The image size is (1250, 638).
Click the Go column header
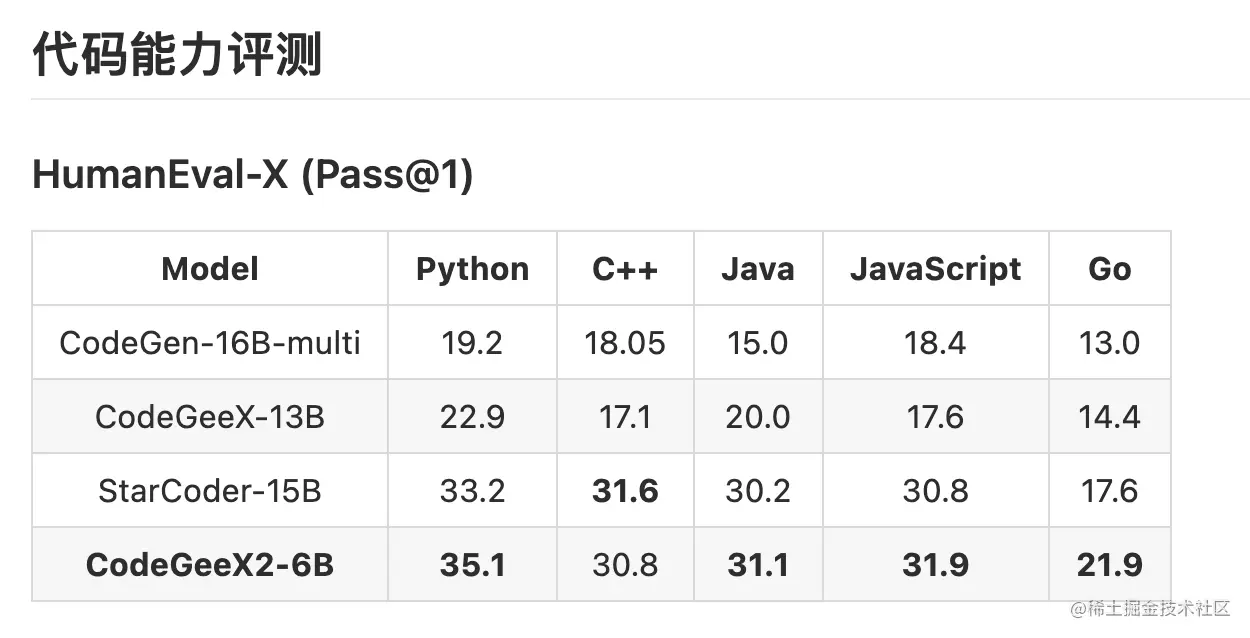pos(1109,269)
